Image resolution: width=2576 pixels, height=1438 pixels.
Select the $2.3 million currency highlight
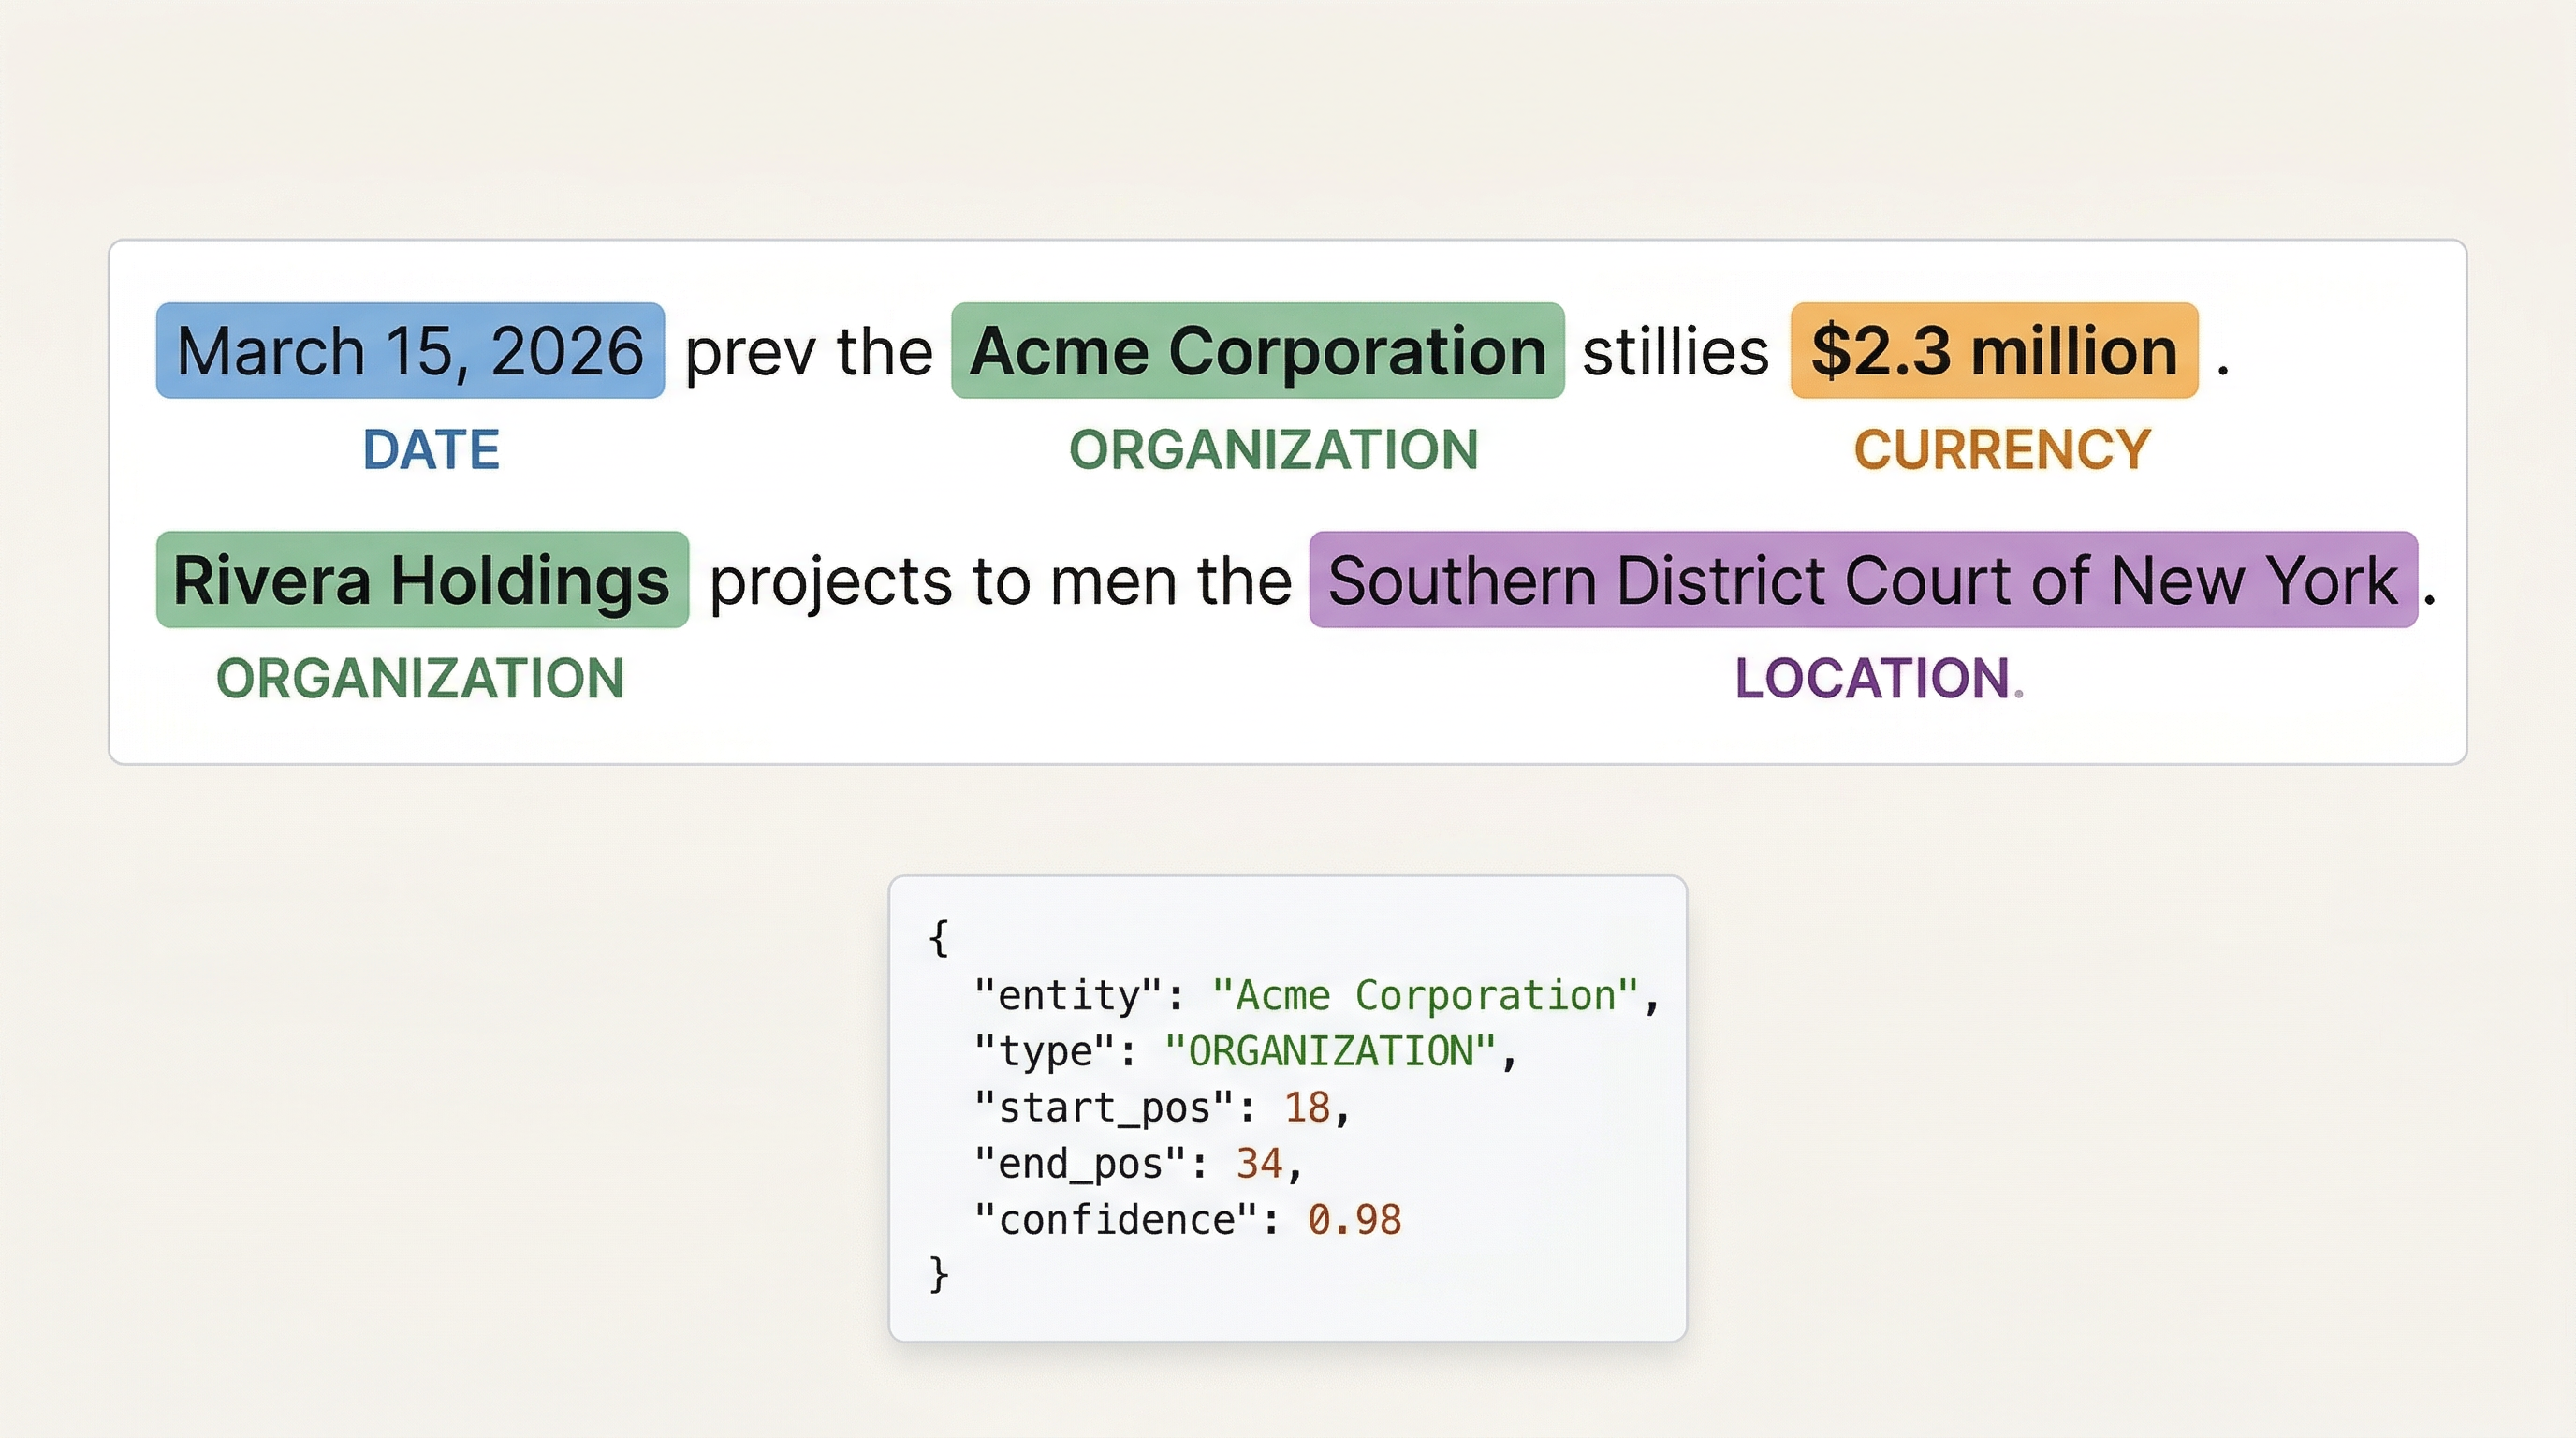click(x=1994, y=351)
